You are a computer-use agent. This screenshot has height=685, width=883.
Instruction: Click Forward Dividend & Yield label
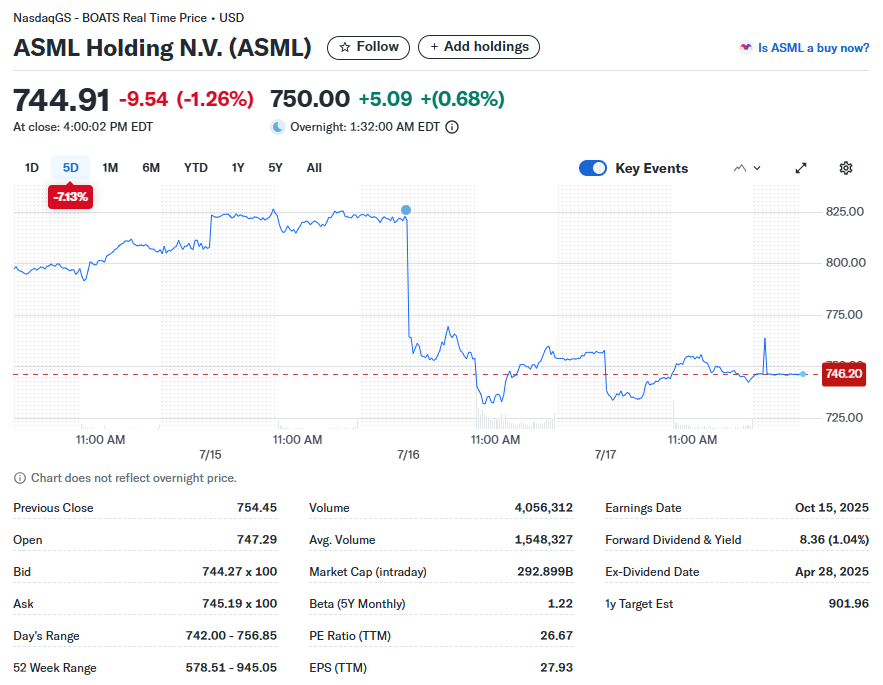tap(673, 540)
